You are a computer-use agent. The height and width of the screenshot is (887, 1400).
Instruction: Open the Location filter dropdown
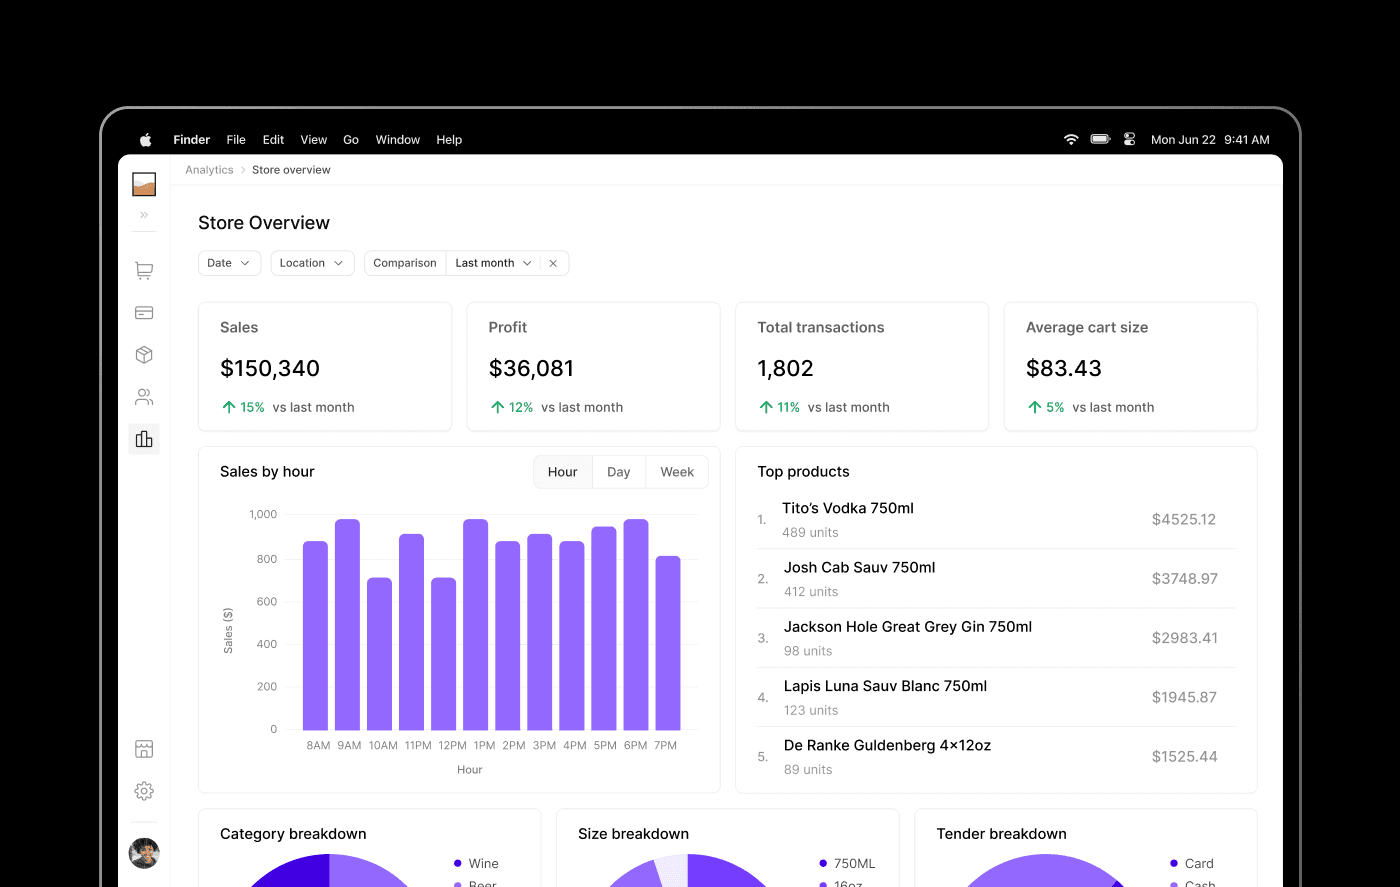312,263
